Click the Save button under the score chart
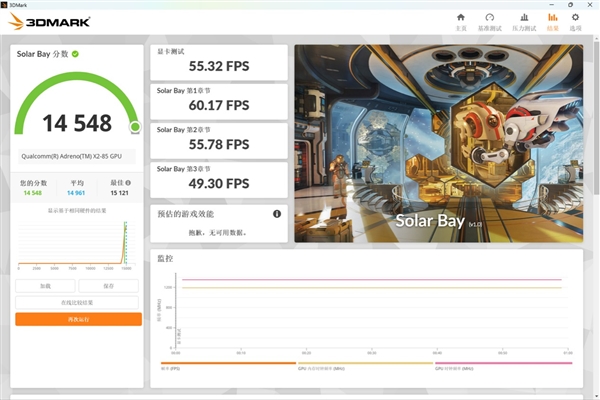The height and width of the screenshot is (400, 600). tap(108, 286)
